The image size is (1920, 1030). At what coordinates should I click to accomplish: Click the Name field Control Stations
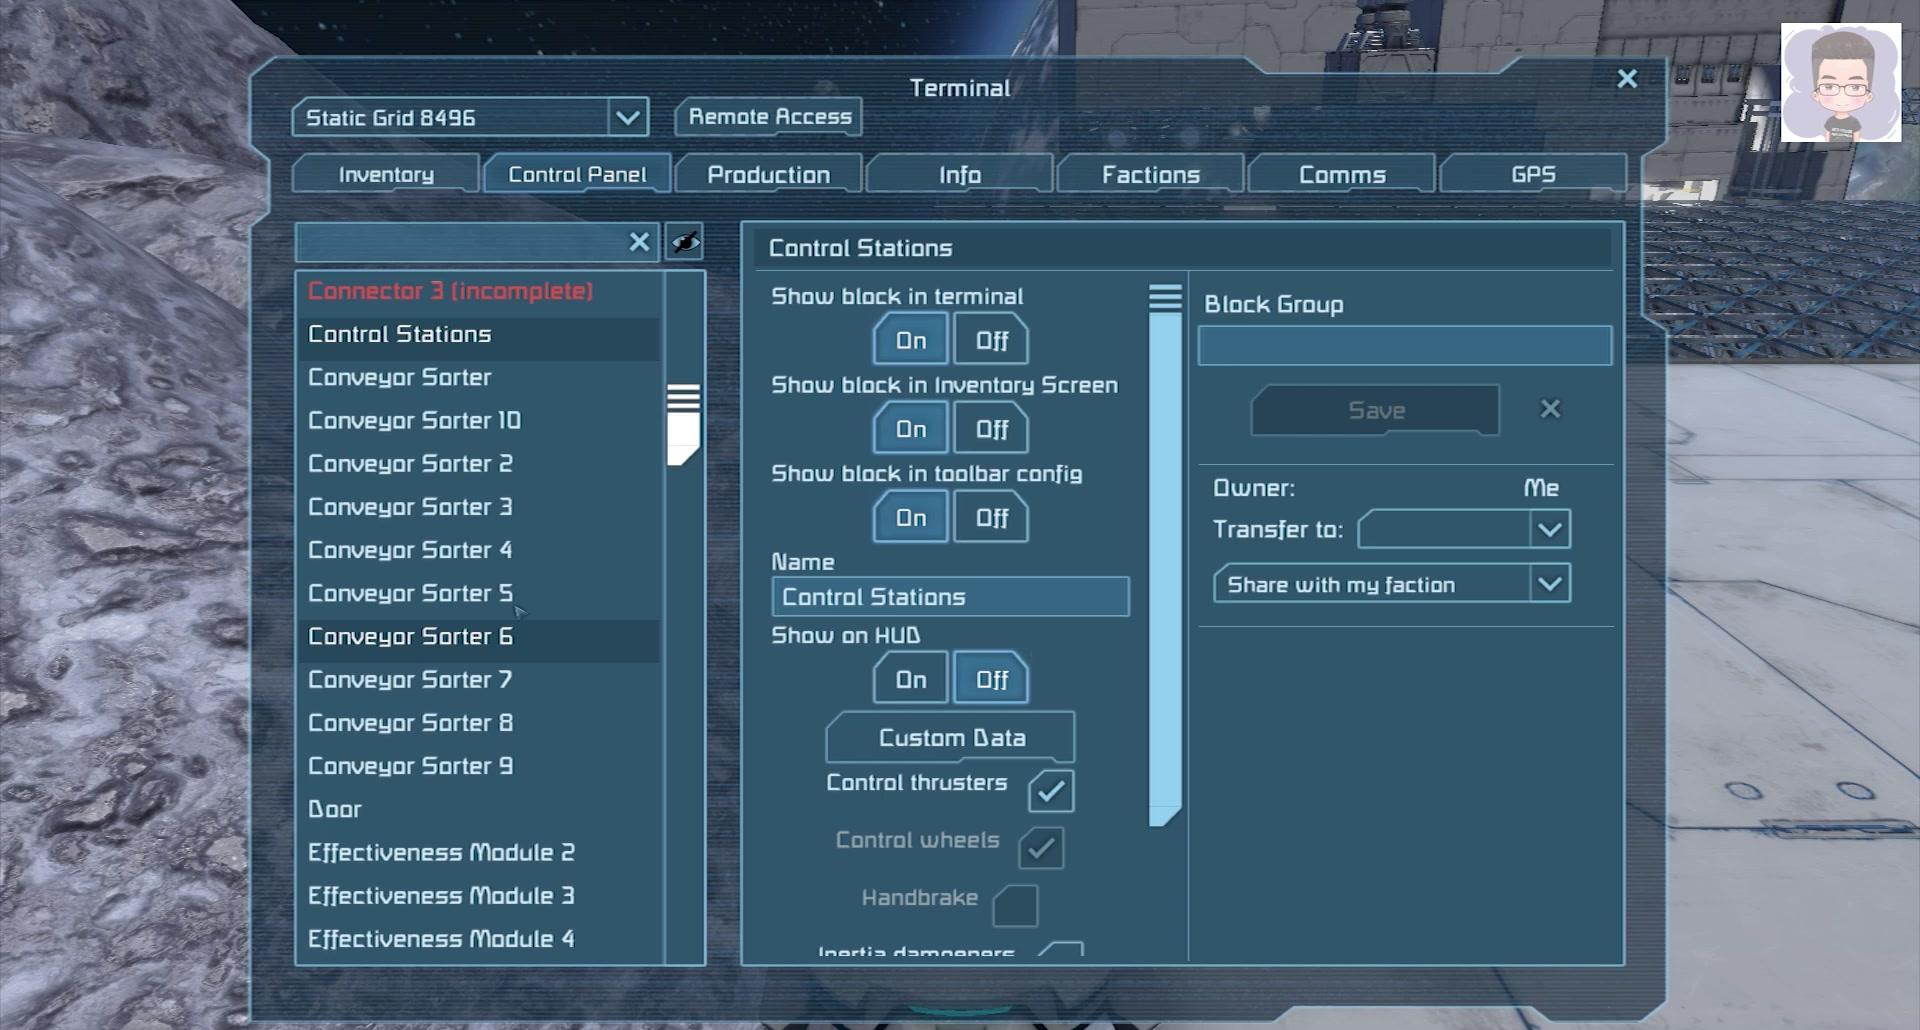950,597
